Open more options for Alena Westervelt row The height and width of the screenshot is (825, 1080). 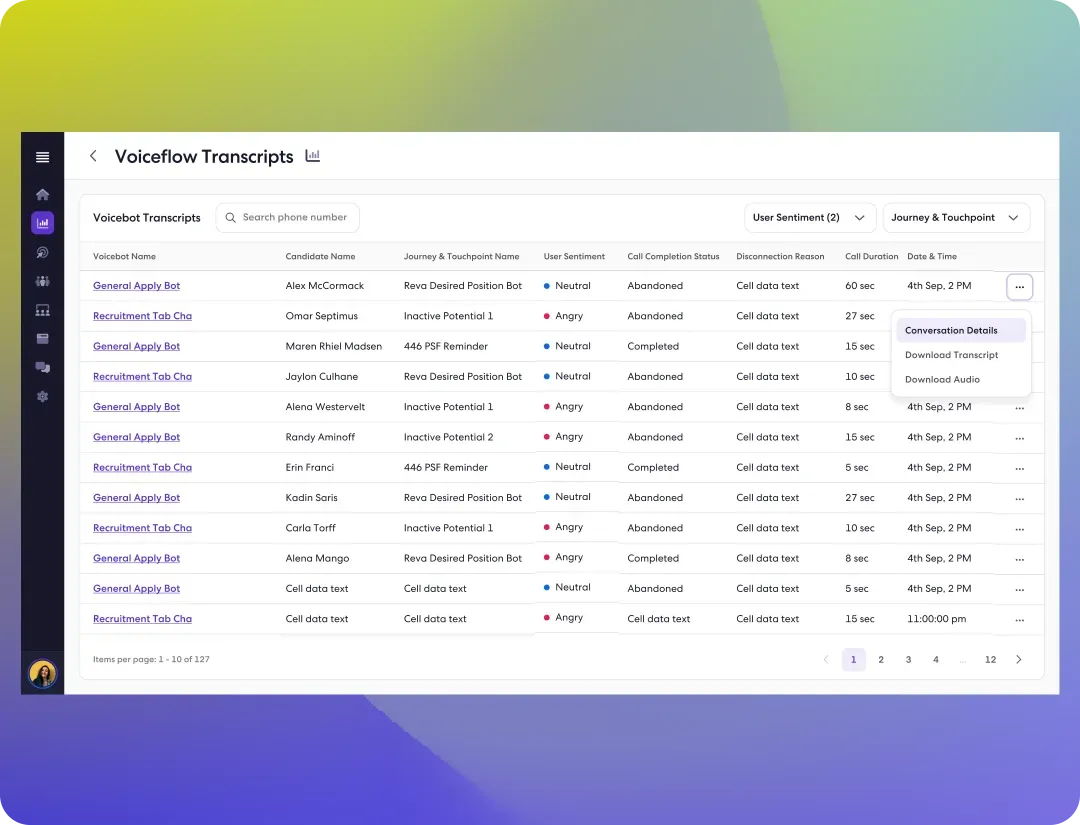[x=1019, y=408]
